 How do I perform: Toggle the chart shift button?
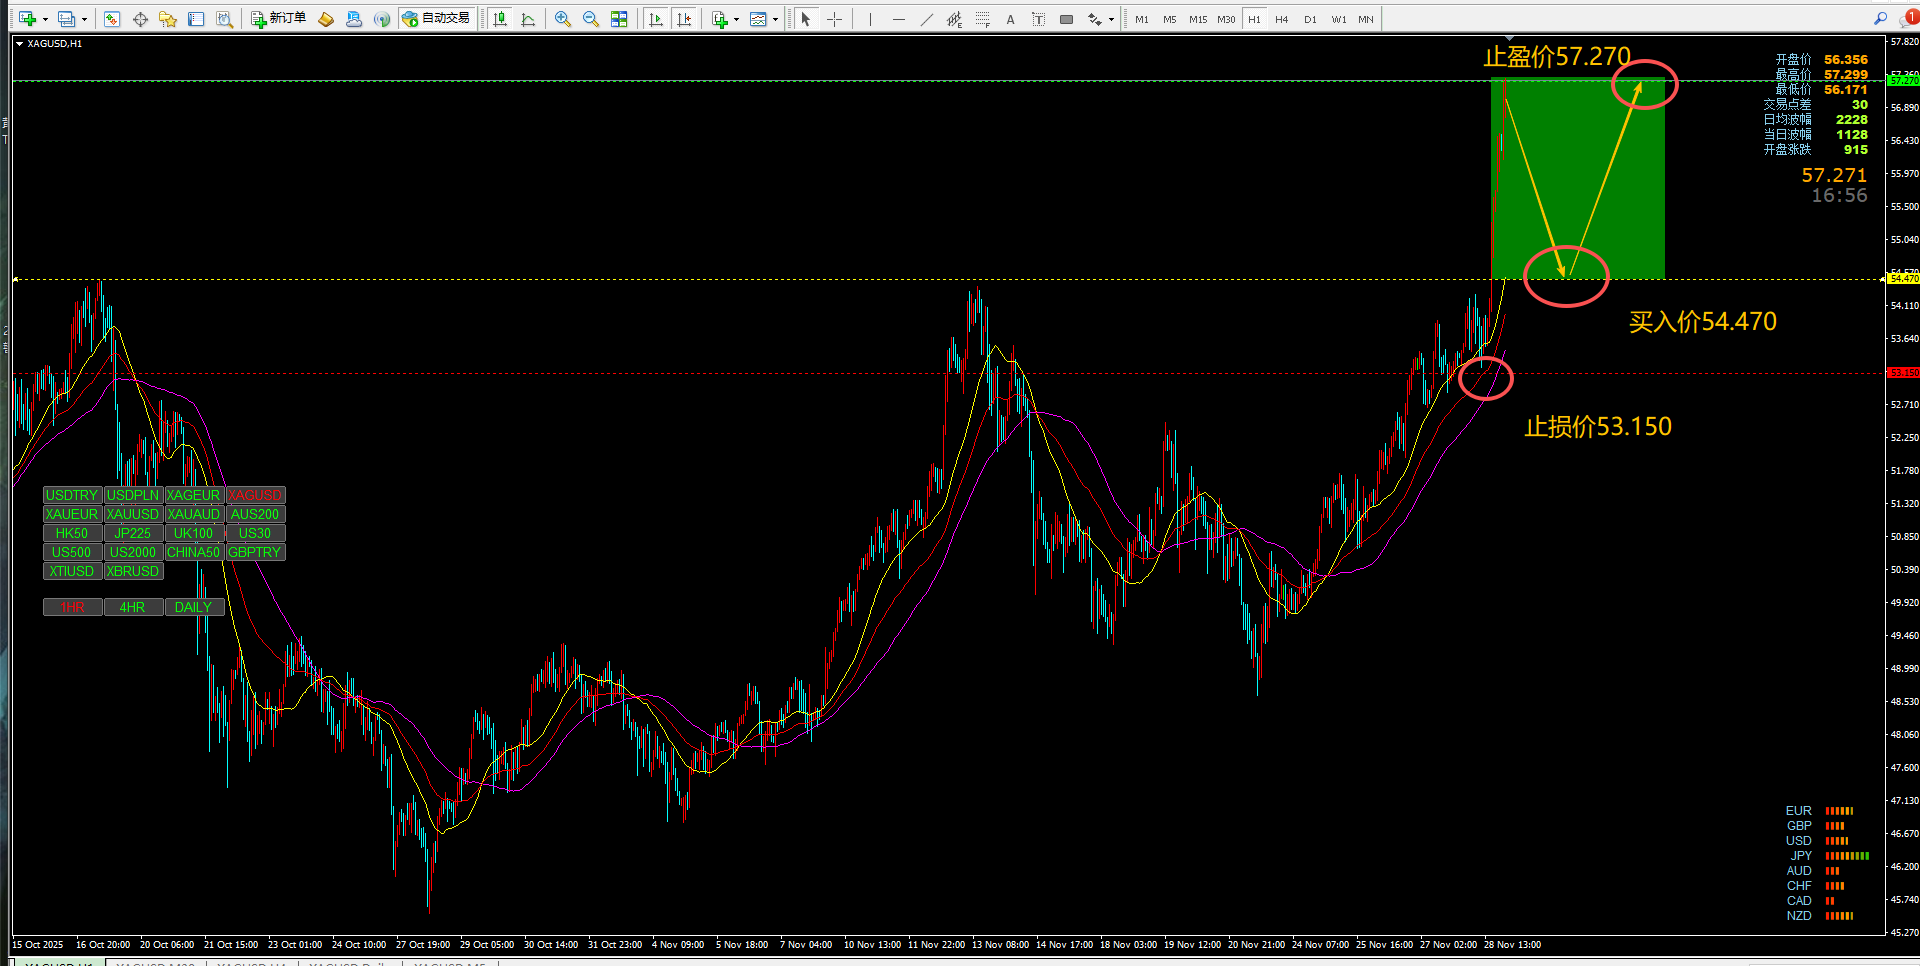(x=684, y=19)
